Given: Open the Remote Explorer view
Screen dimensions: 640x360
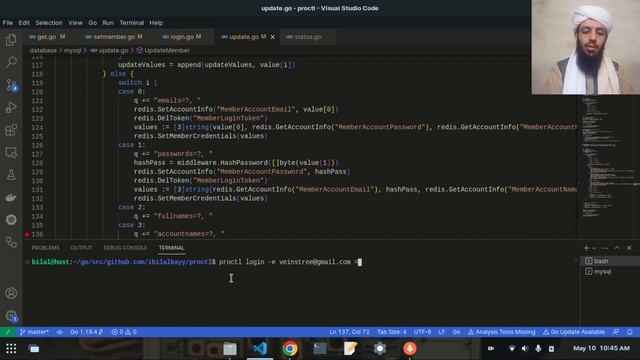Looking at the screenshot, I should (x=11, y=153).
